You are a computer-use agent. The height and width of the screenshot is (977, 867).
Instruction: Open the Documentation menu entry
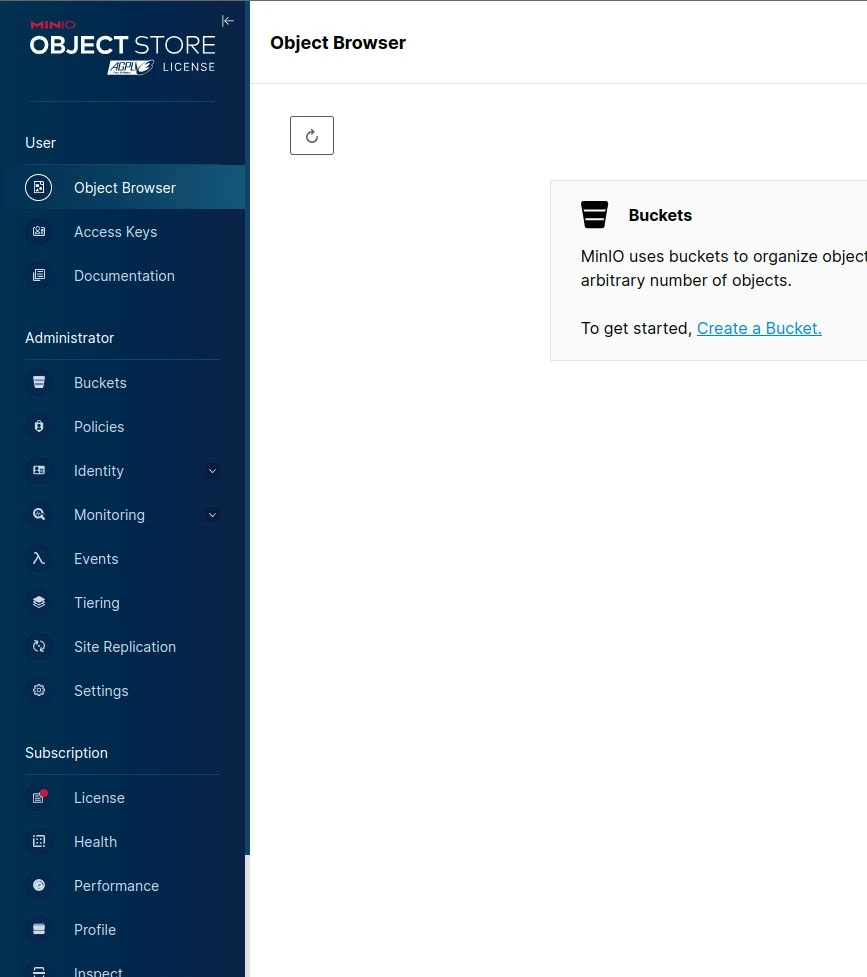pos(122,275)
